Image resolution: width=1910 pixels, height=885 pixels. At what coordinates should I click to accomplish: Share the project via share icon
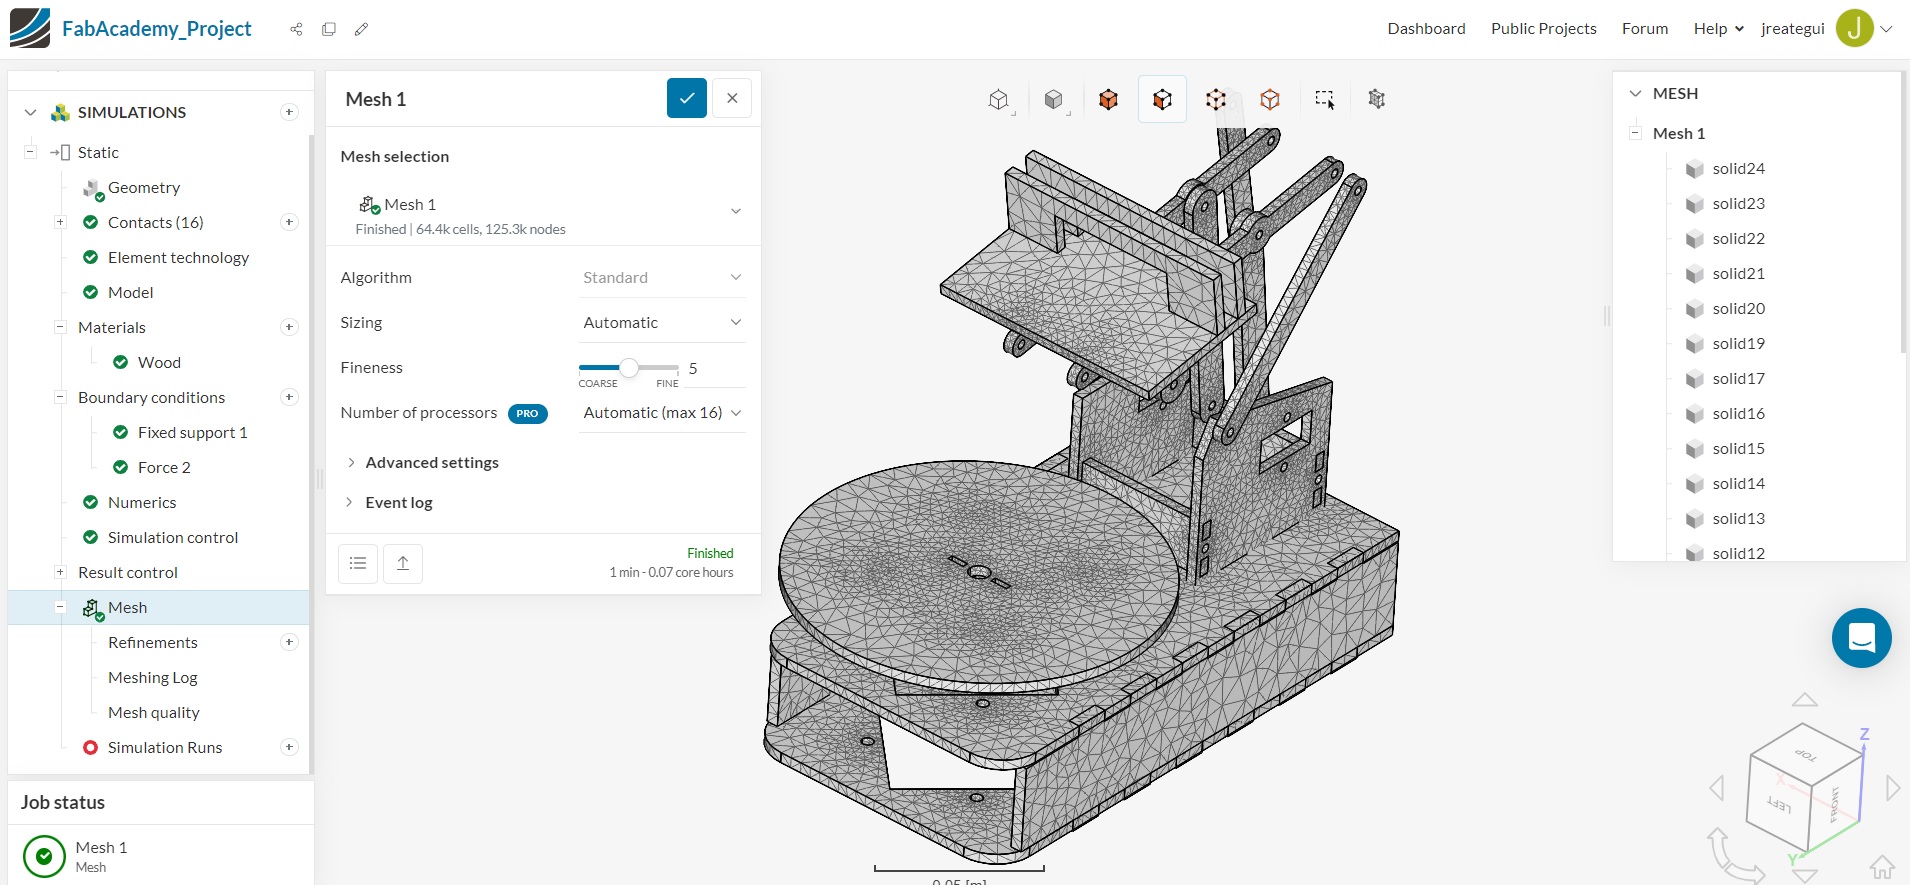coord(296,29)
